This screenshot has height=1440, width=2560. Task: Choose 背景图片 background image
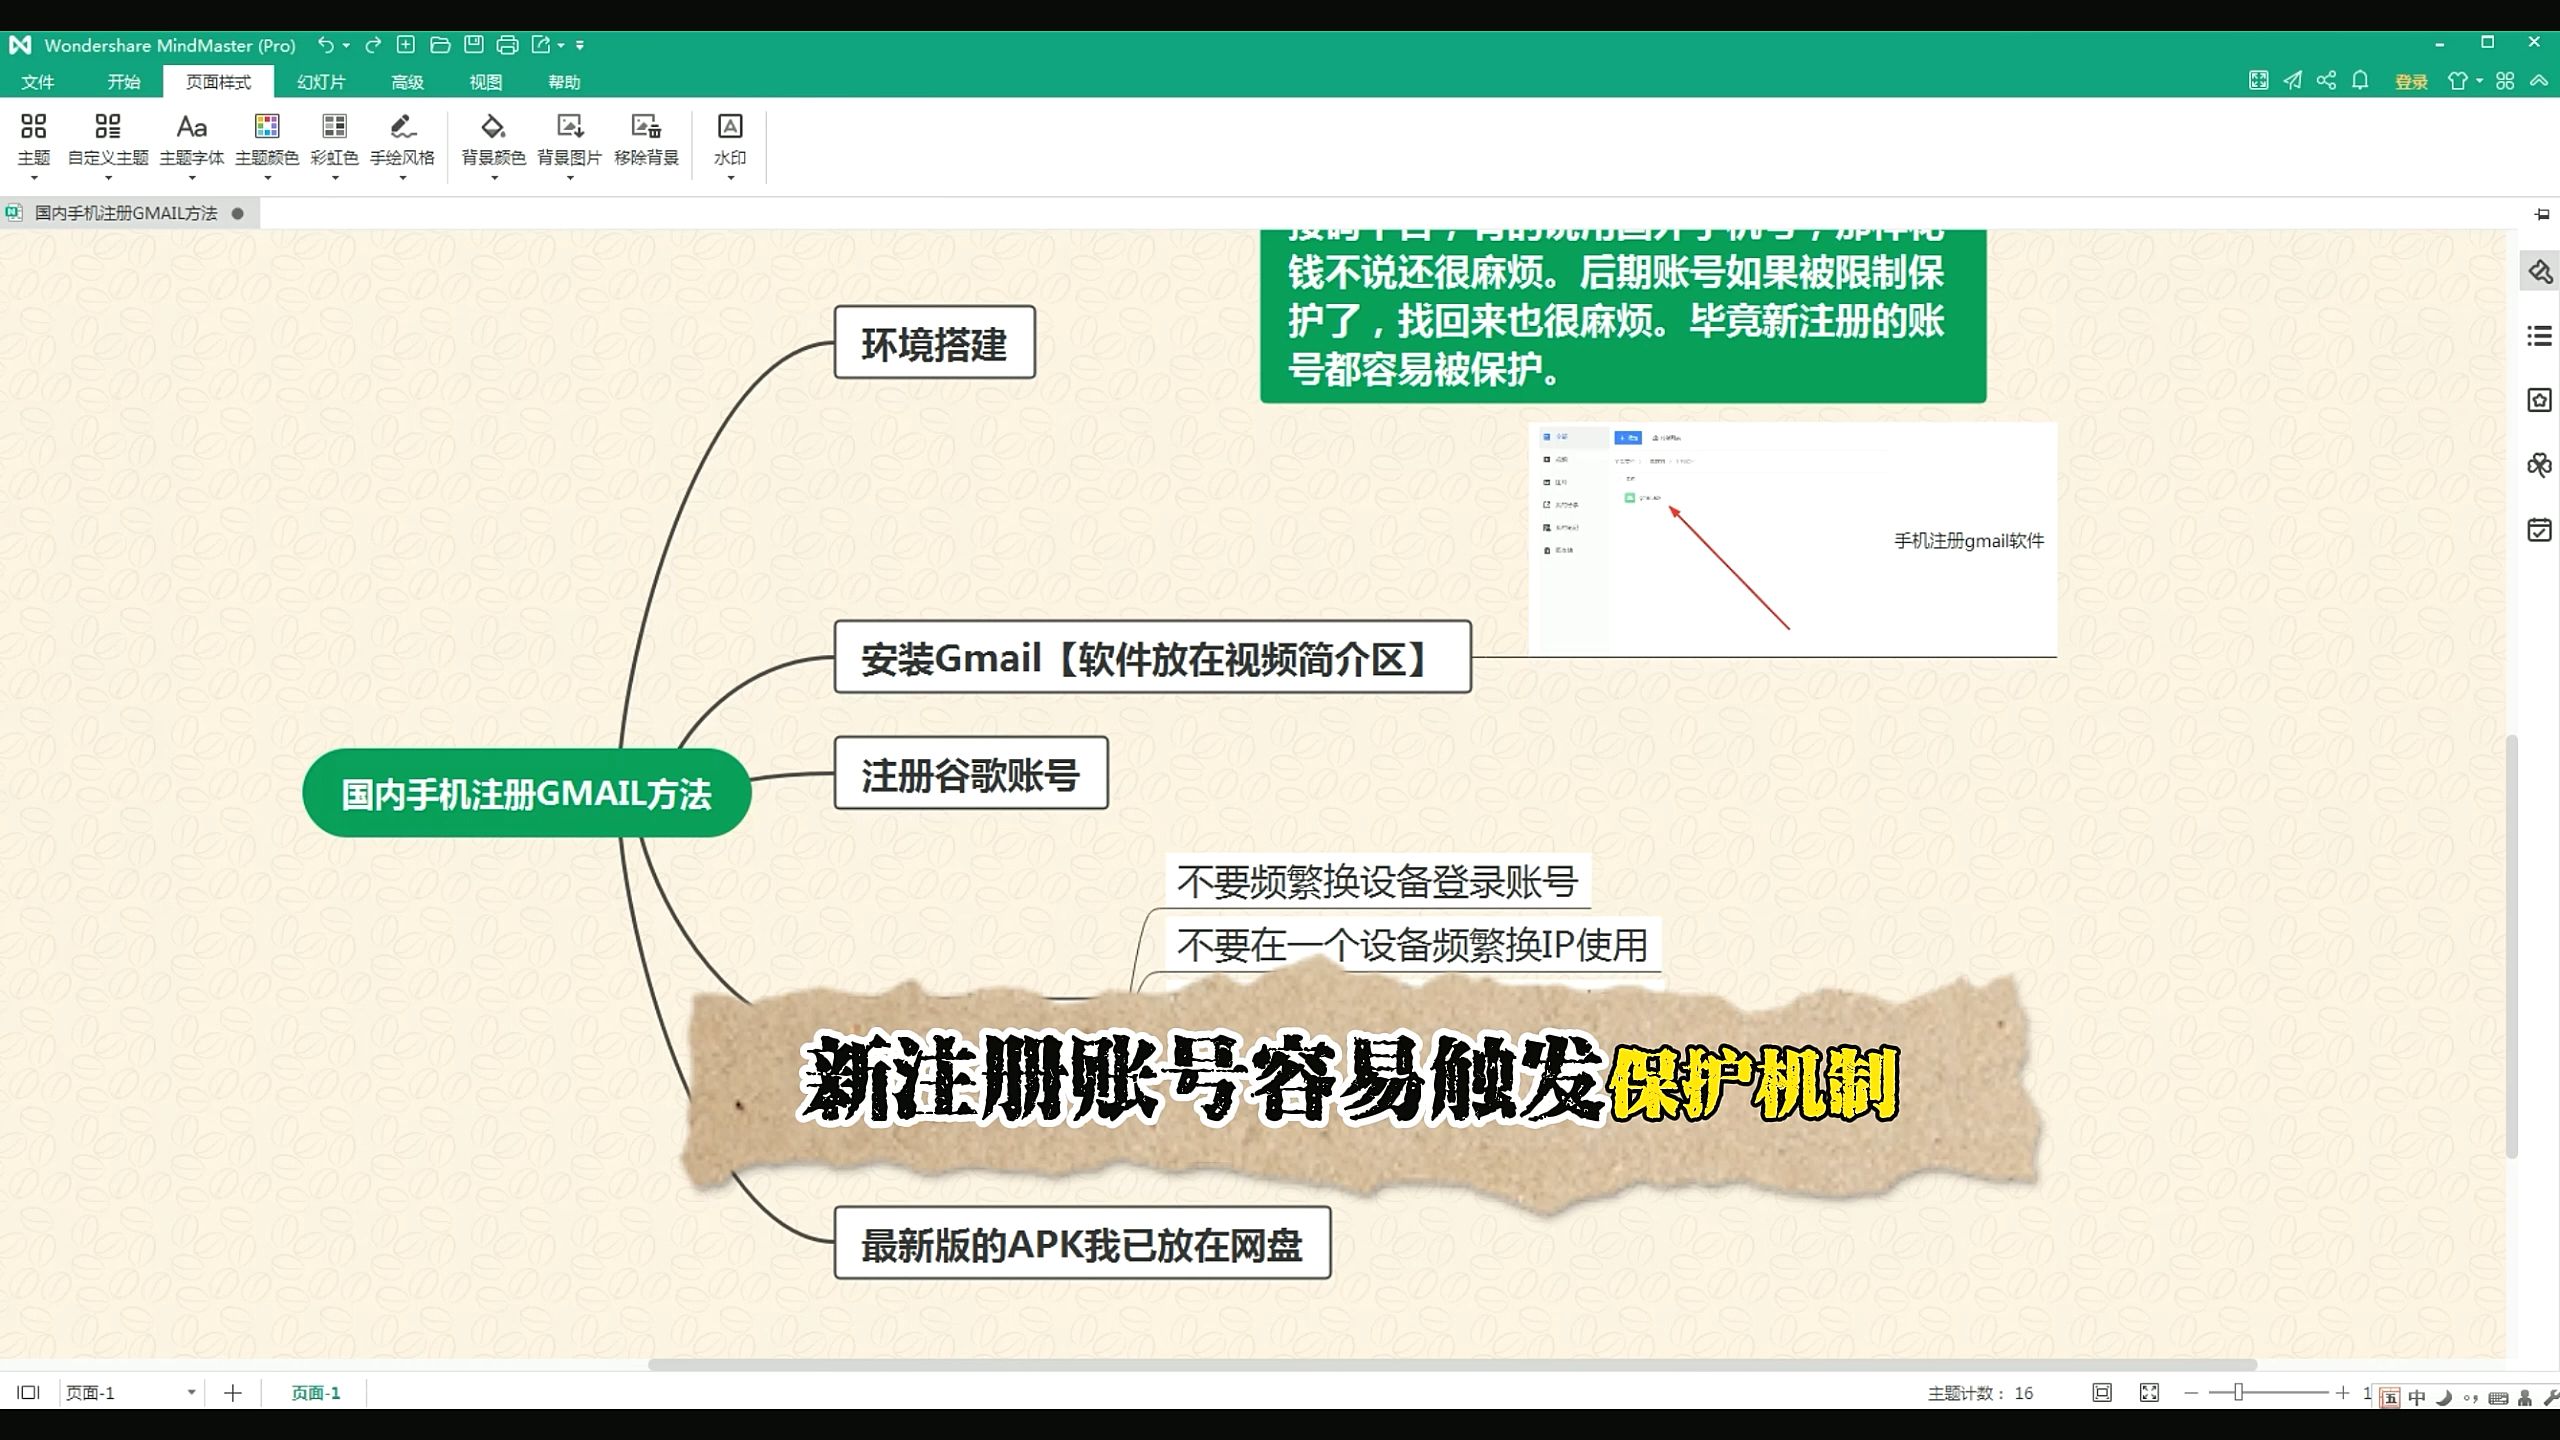coord(570,139)
